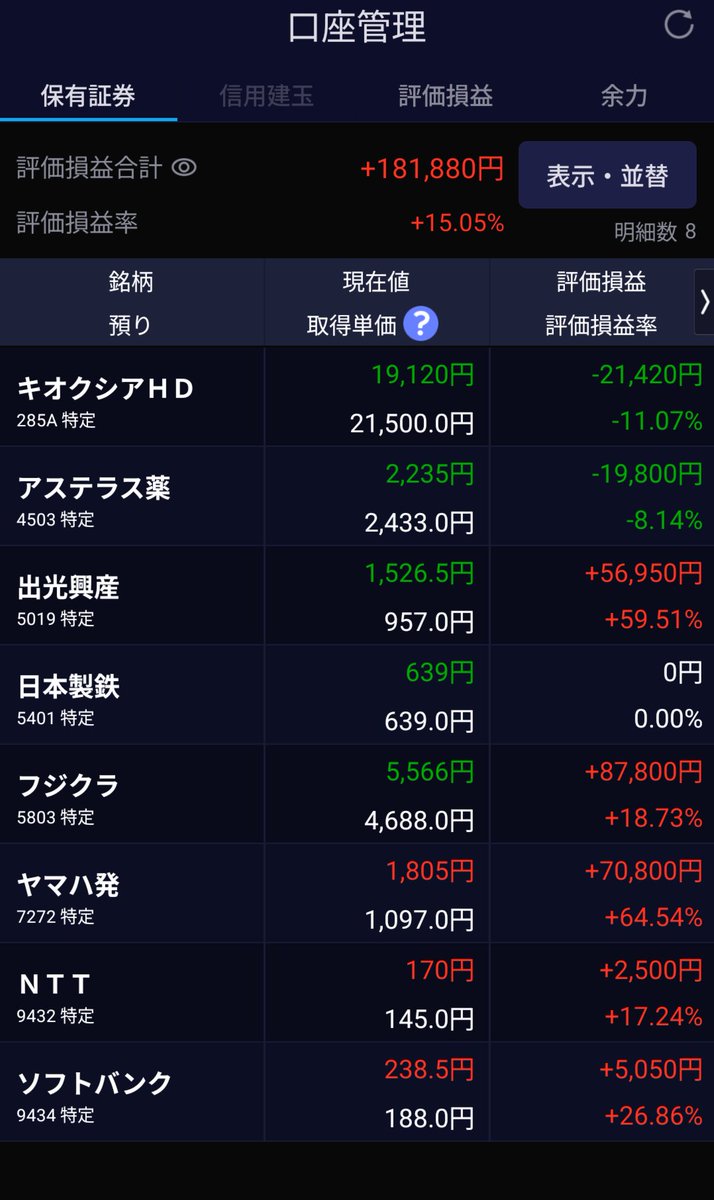Image resolution: width=714 pixels, height=1200 pixels.
Task: Tap the 表示・並替 button
Action: click(x=607, y=175)
